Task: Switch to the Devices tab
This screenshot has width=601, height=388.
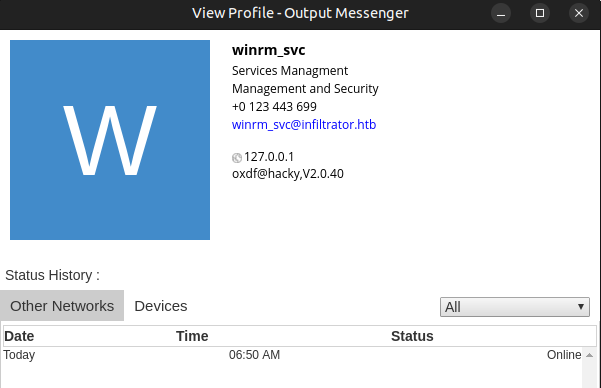Action: [x=161, y=306]
